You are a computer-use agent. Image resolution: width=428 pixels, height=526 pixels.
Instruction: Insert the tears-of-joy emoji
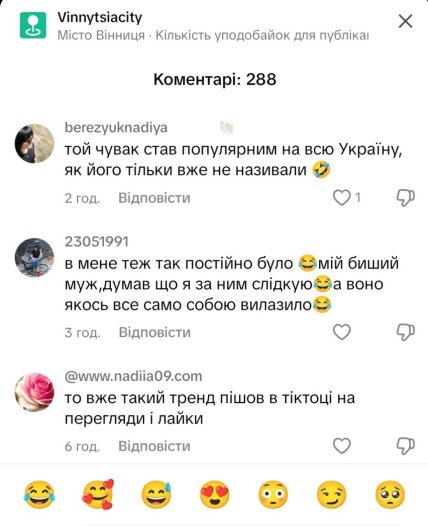pos(39,494)
